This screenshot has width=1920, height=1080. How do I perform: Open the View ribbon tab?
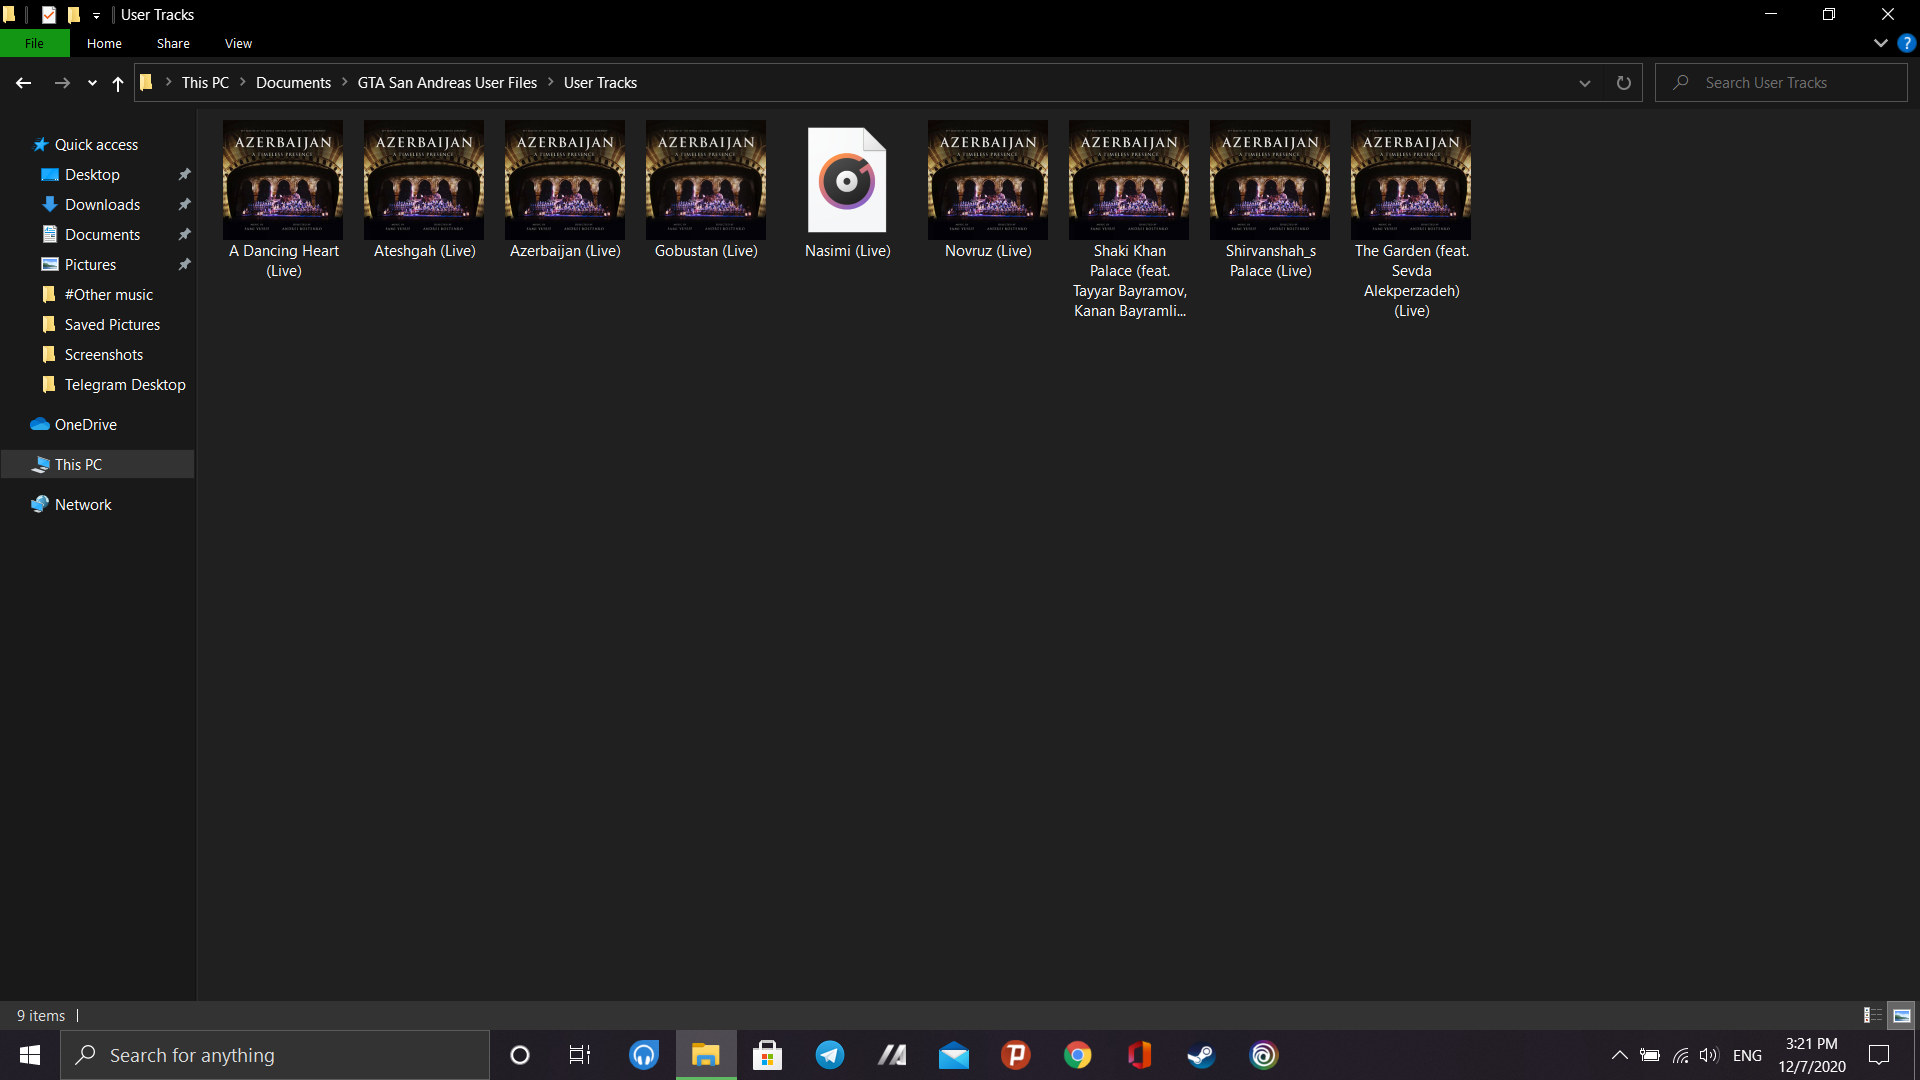click(238, 43)
